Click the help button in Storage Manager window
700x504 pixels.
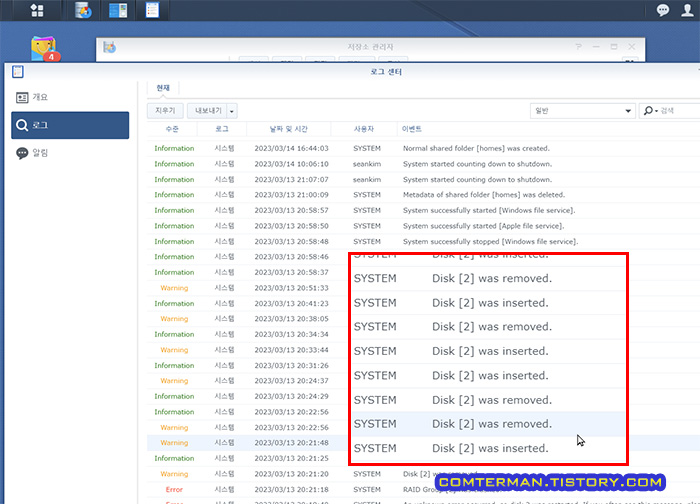tap(579, 46)
